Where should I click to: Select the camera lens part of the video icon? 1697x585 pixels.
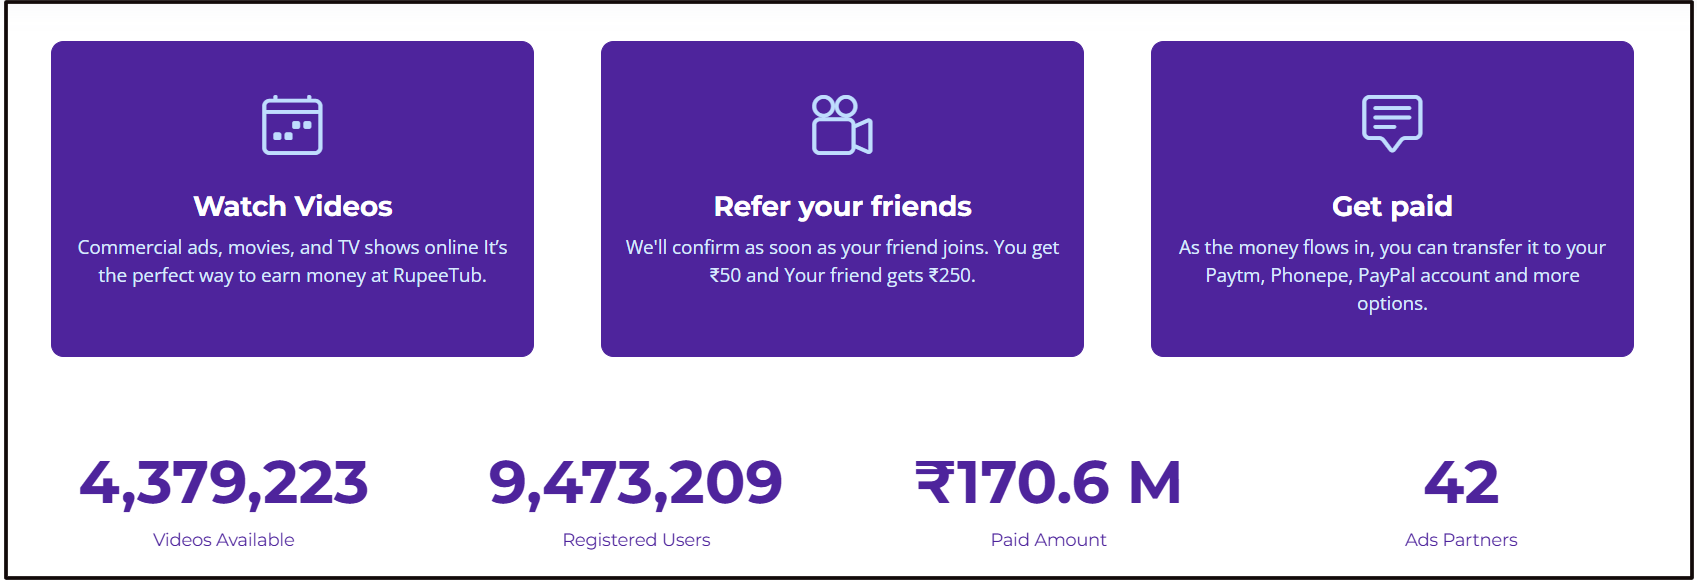coord(864,135)
